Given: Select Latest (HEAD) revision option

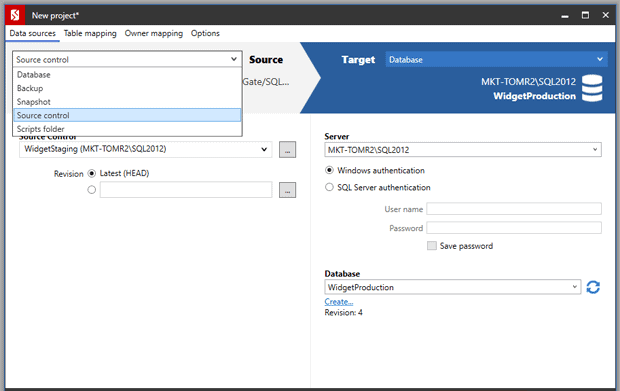Looking at the screenshot, I should [x=92, y=173].
